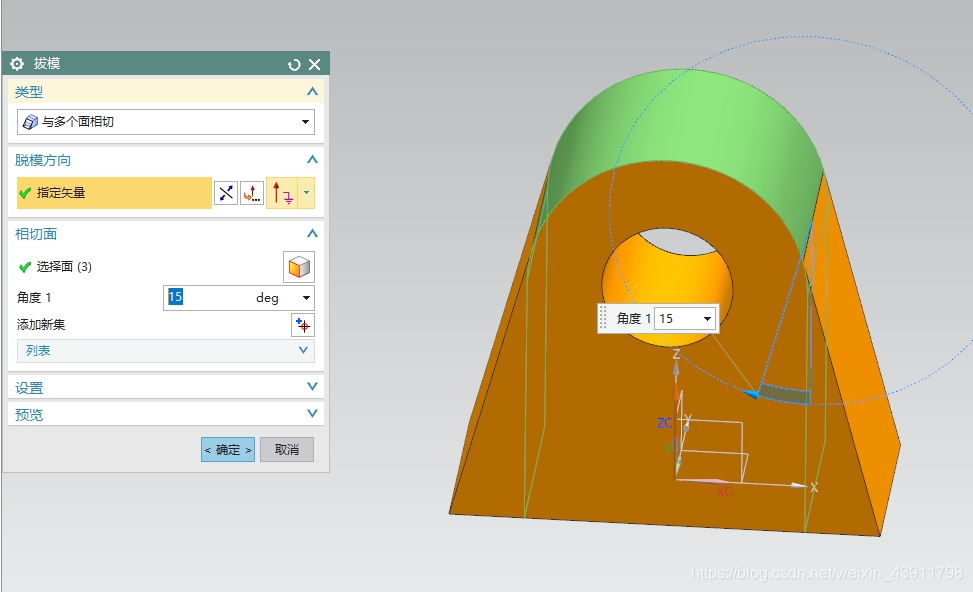The width and height of the screenshot is (973, 592).
Task: Expand the 预览 section
Action: click(166, 415)
